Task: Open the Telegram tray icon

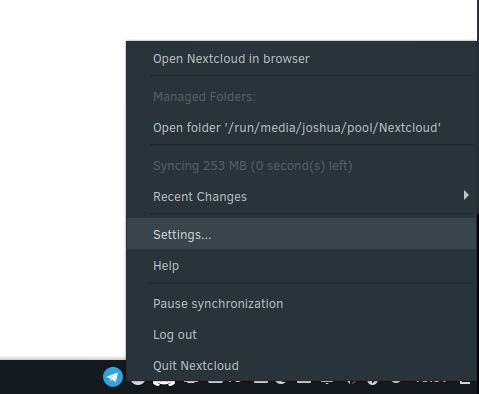Action: pos(113,377)
